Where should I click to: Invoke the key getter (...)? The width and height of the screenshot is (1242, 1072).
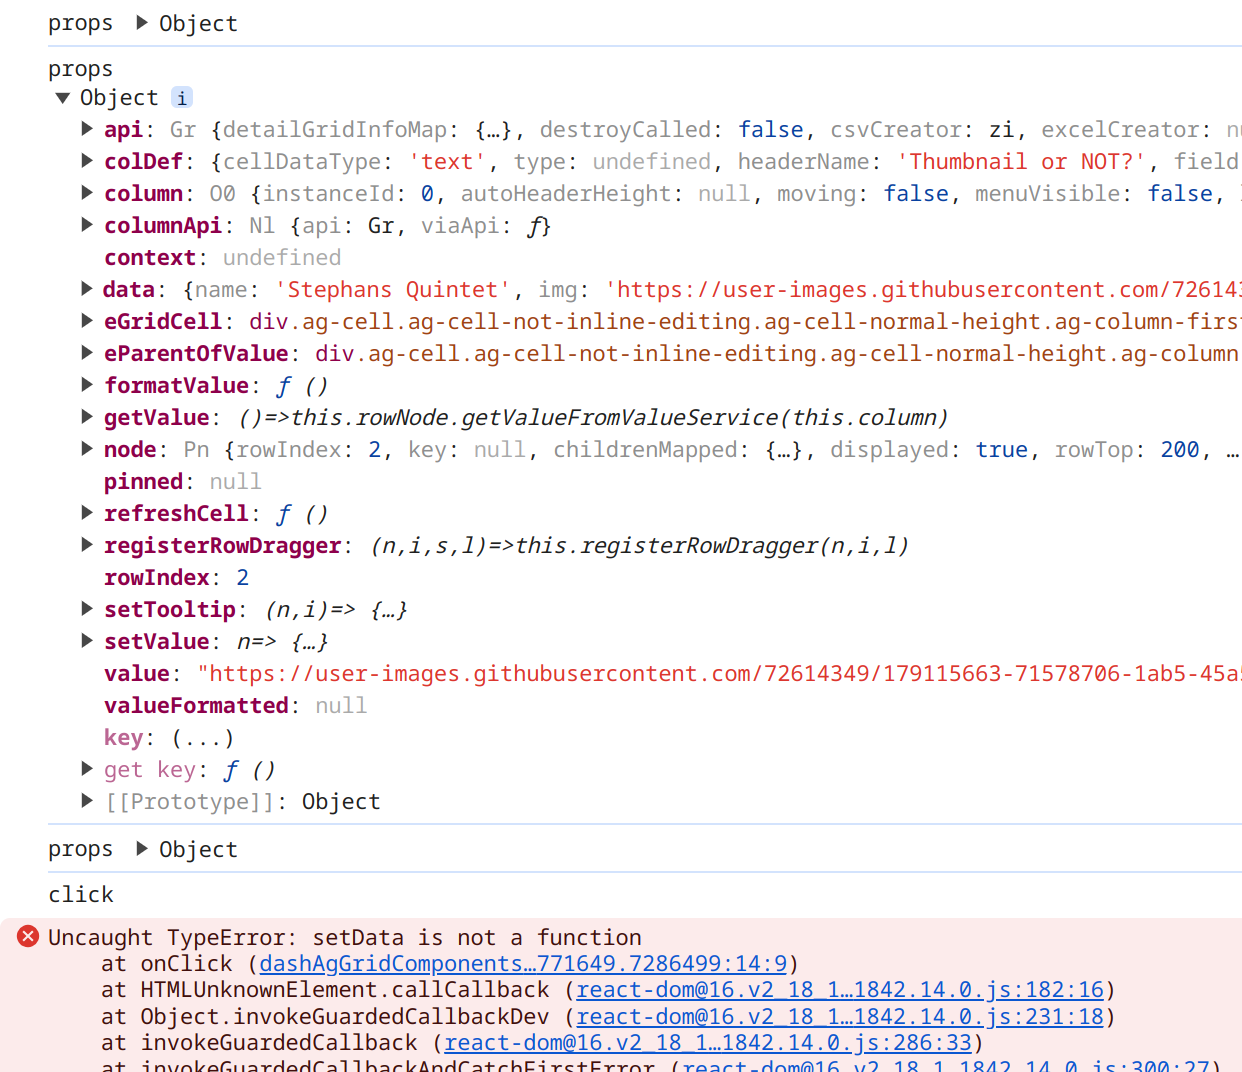pos(203,738)
